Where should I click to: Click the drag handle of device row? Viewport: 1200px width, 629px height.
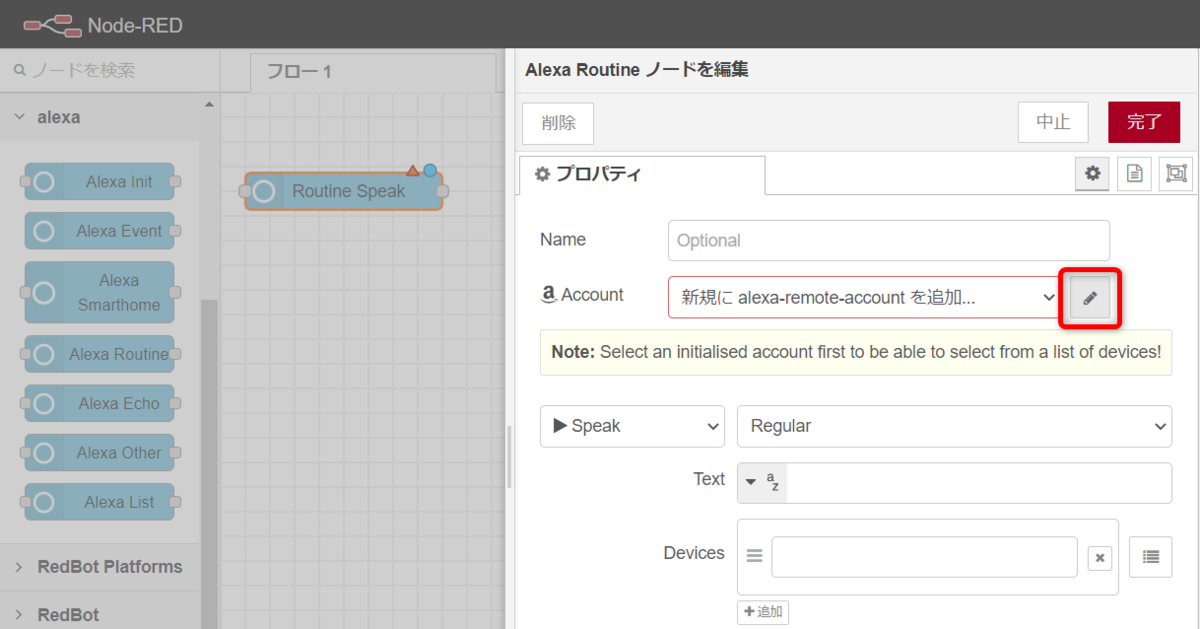tap(754, 556)
